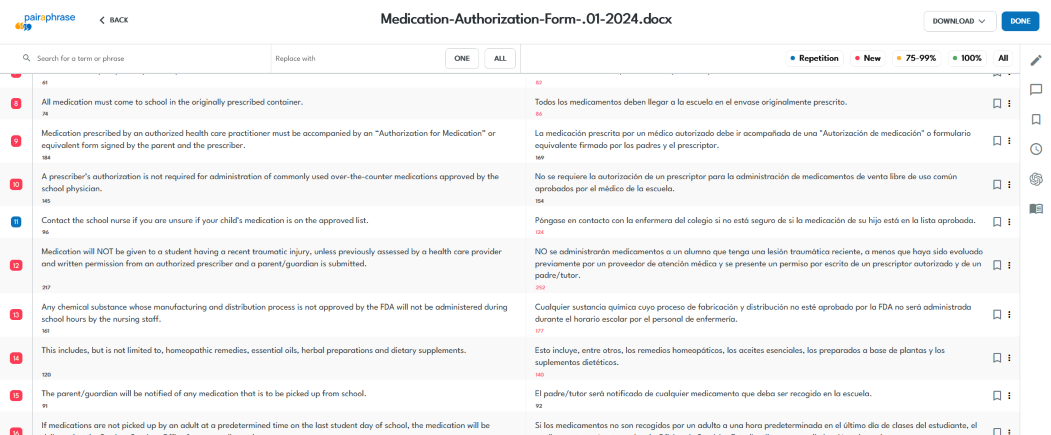Go Back to previous page
The image size is (1051, 435).
pyautogui.click(x=114, y=20)
